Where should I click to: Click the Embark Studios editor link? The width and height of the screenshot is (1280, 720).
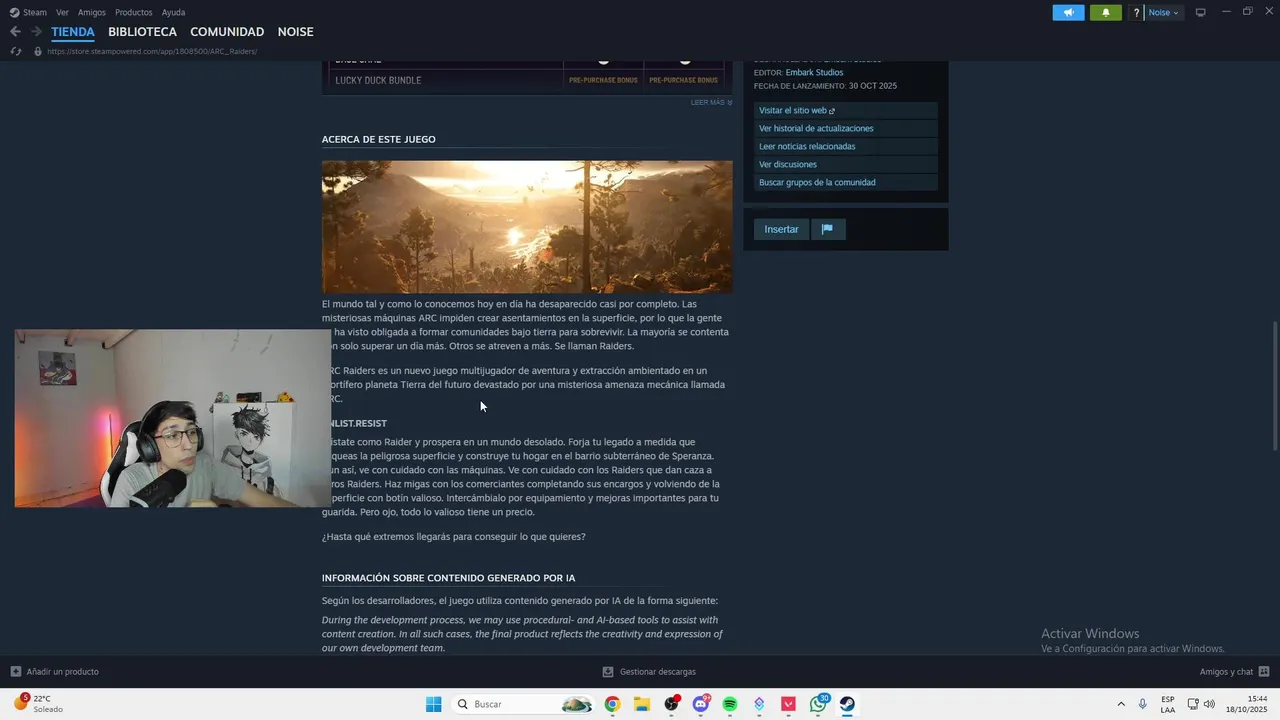point(814,72)
